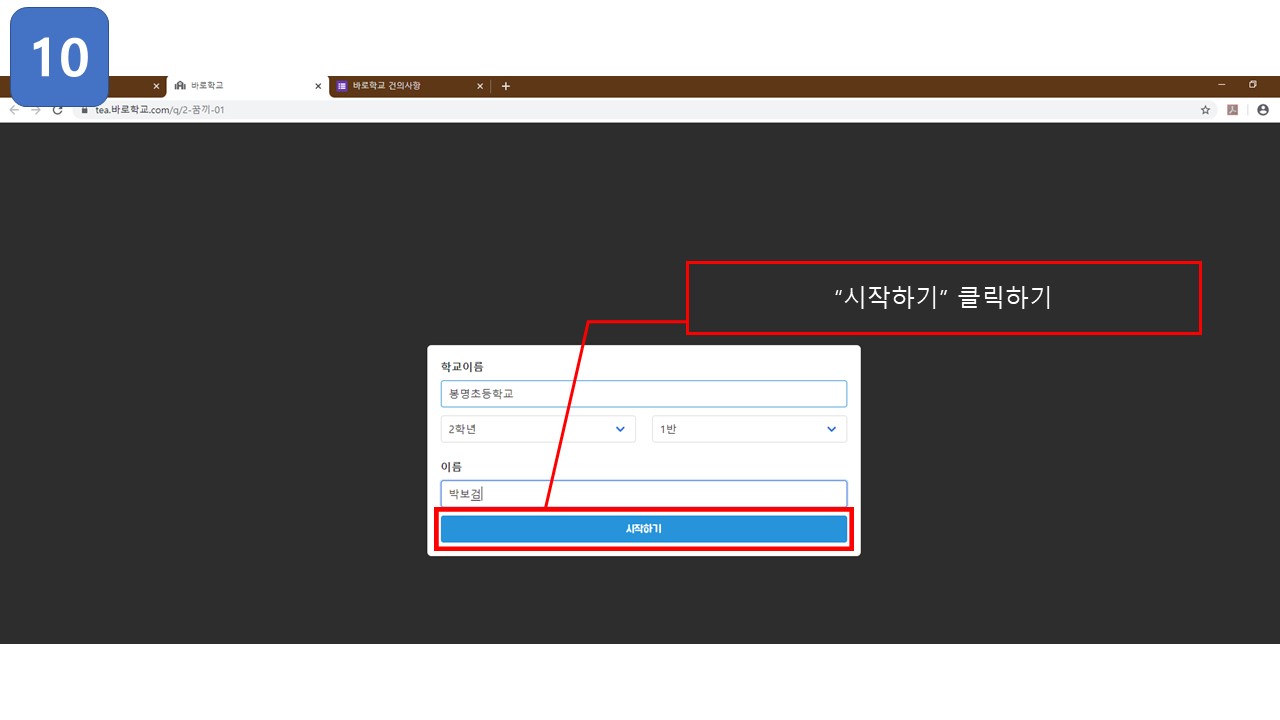Switch to the 바로학교 browser tab
Image resolution: width=1280 pixels, height=720 pixels.
coord(245,86)
